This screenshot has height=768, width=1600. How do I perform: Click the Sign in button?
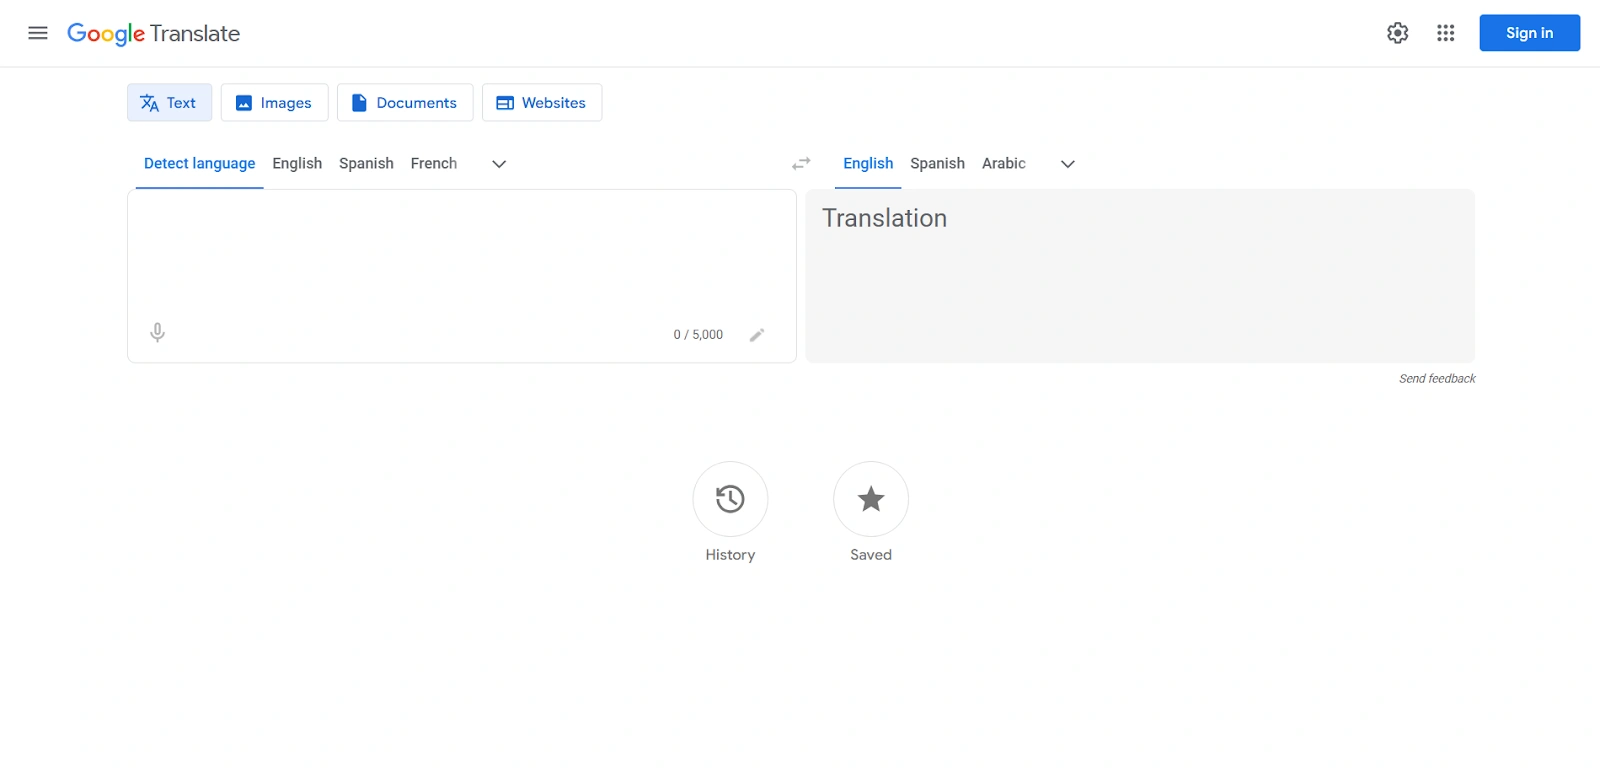tap(1530, 33)
